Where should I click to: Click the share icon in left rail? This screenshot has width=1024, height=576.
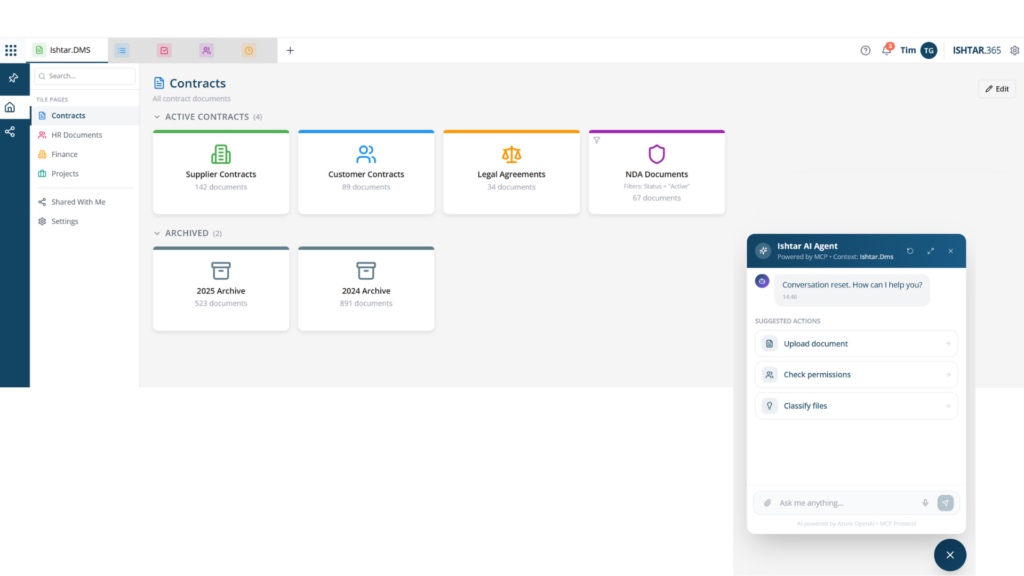tap(10, 131)
